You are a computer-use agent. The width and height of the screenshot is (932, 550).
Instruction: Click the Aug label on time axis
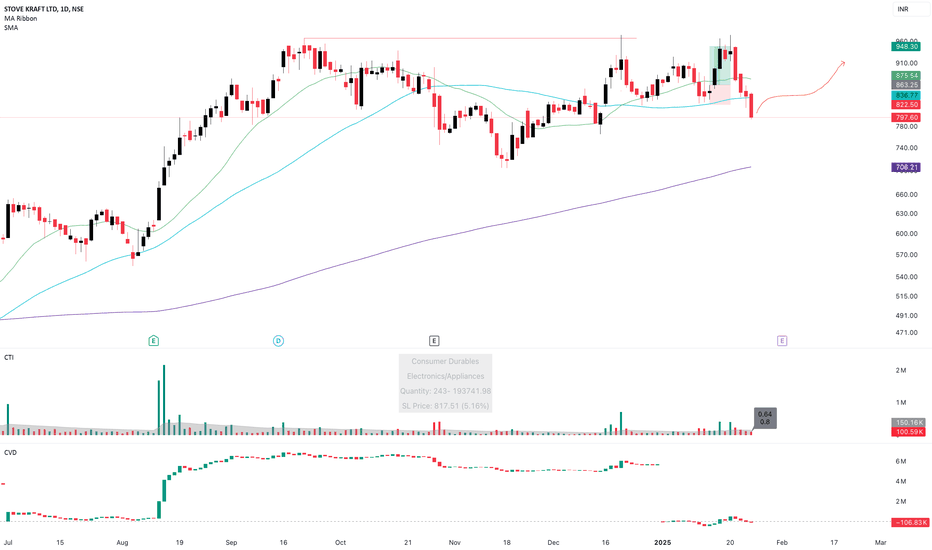pos(122,542)
